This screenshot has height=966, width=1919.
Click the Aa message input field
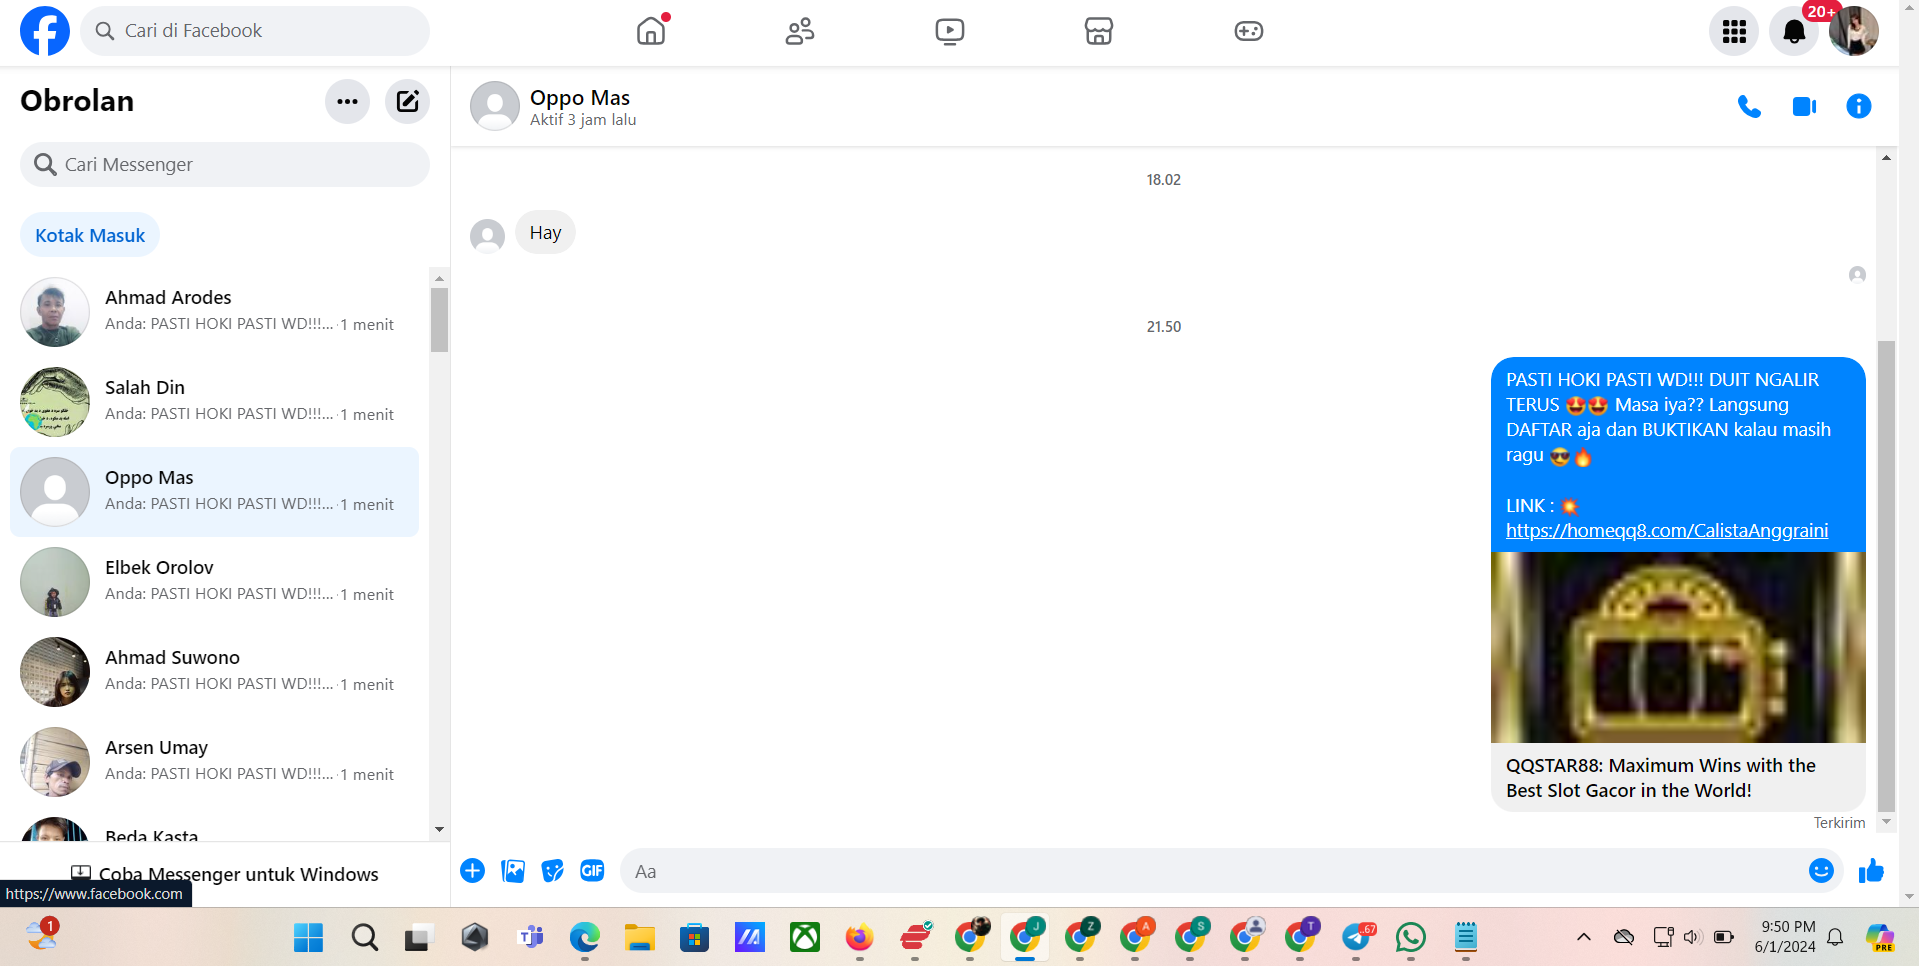pyautogui.click(x=1212, y=871)
